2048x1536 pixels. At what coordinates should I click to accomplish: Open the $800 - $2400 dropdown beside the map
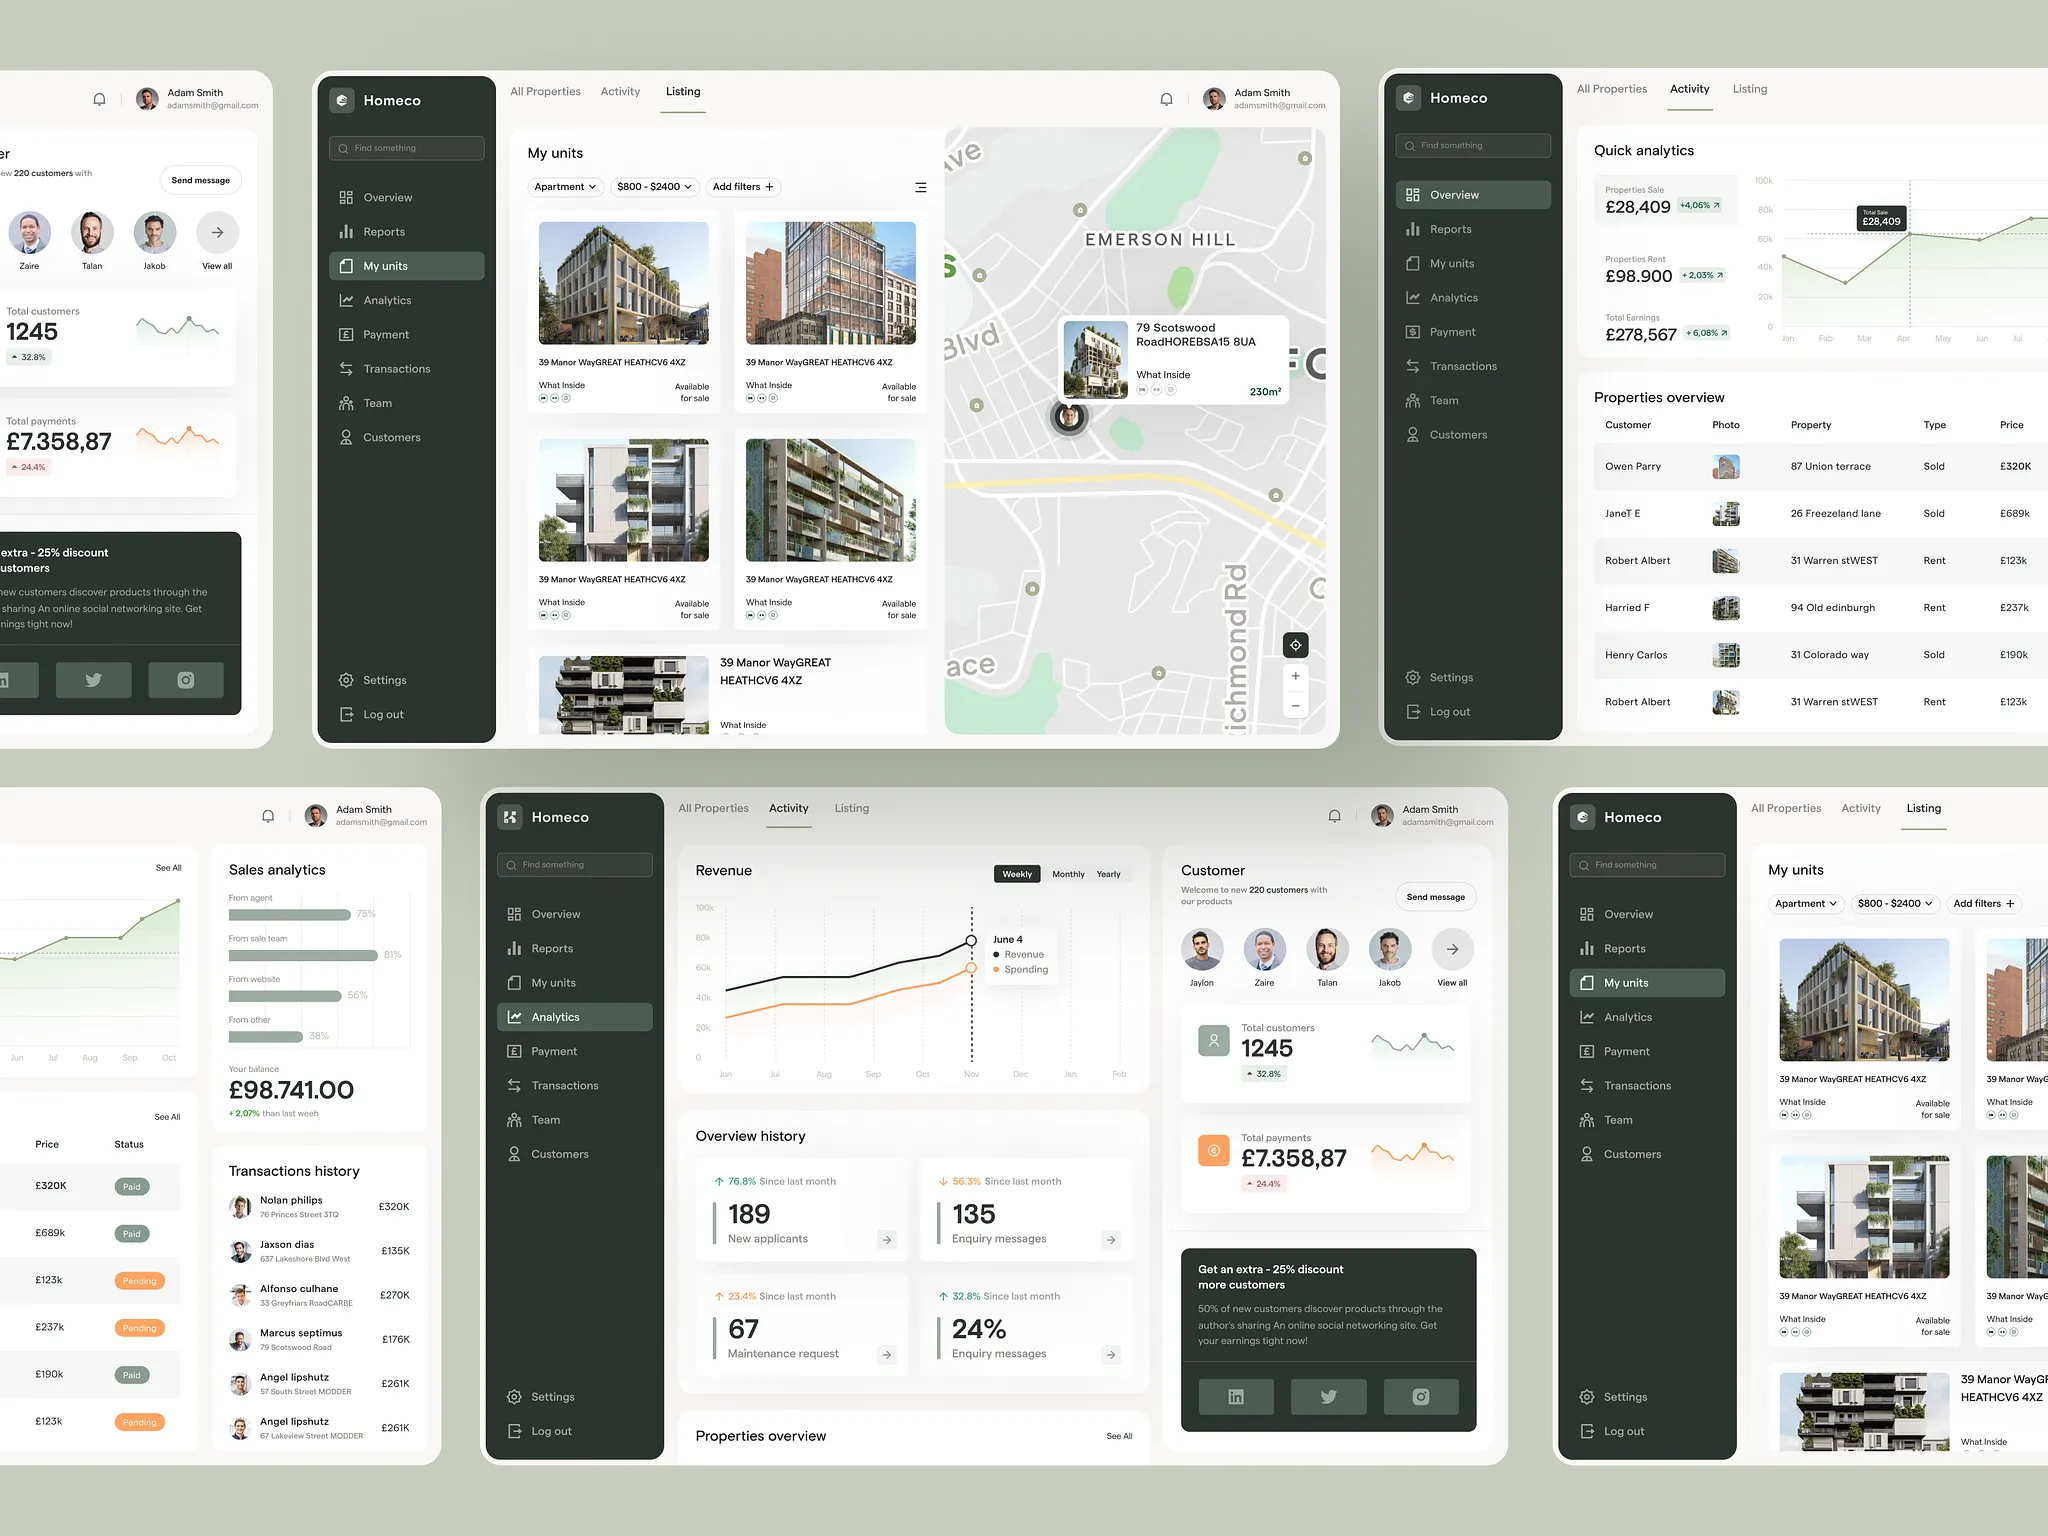654,187
